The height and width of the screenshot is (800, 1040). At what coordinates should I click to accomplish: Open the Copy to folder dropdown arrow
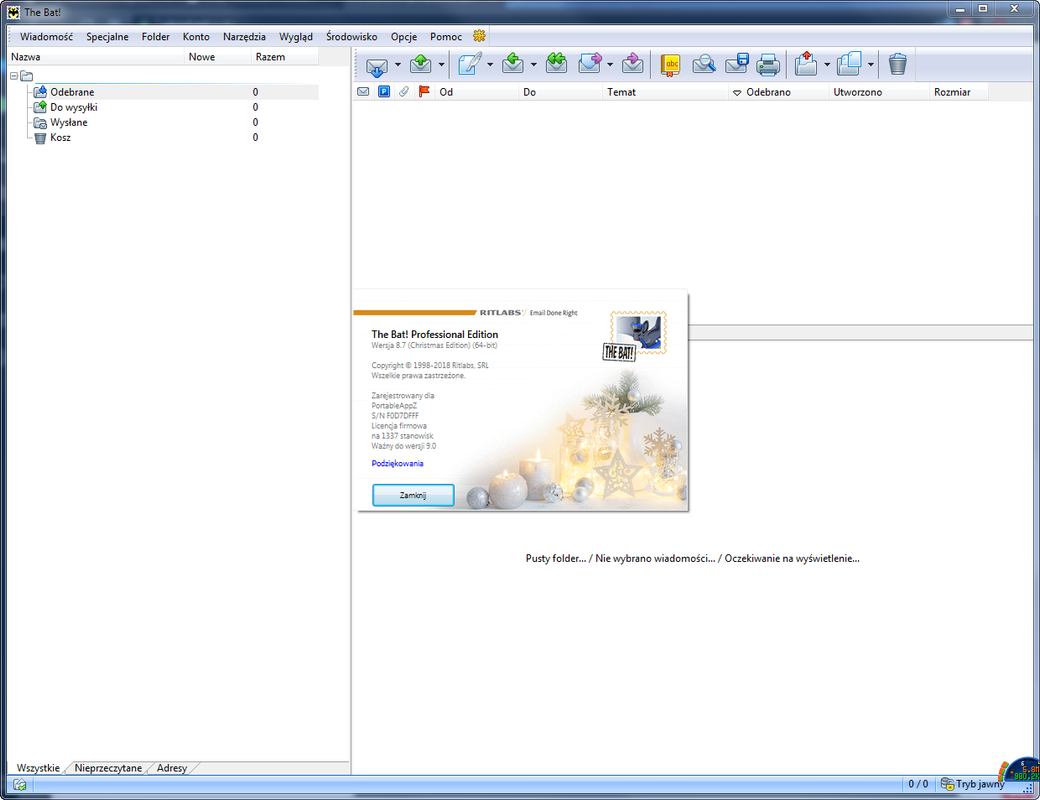pos(871,65)
